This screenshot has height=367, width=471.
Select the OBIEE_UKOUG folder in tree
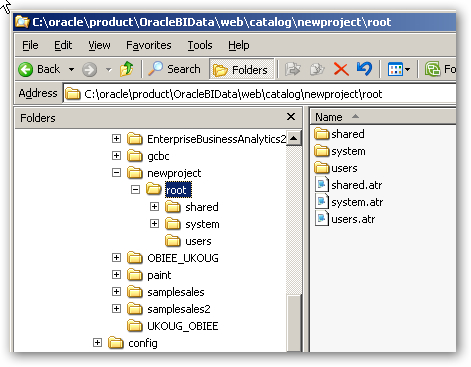pyautogui.click(x=173, y=258)
